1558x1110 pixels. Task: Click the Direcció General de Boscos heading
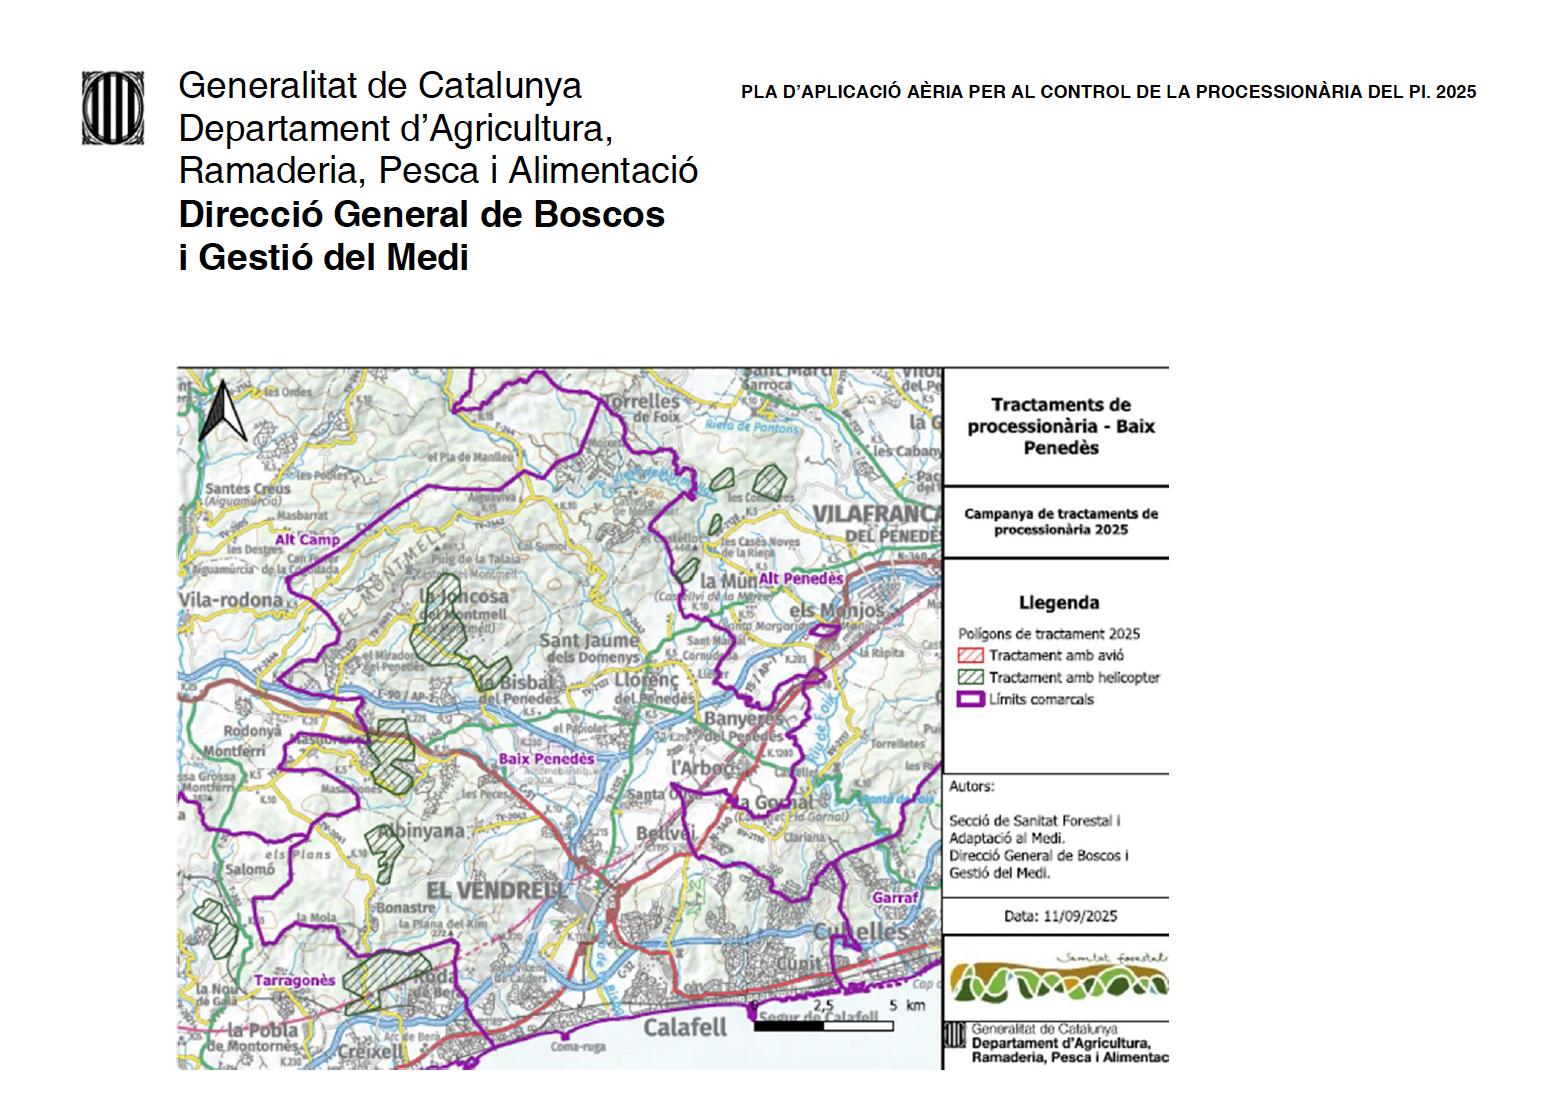(421, 215)
